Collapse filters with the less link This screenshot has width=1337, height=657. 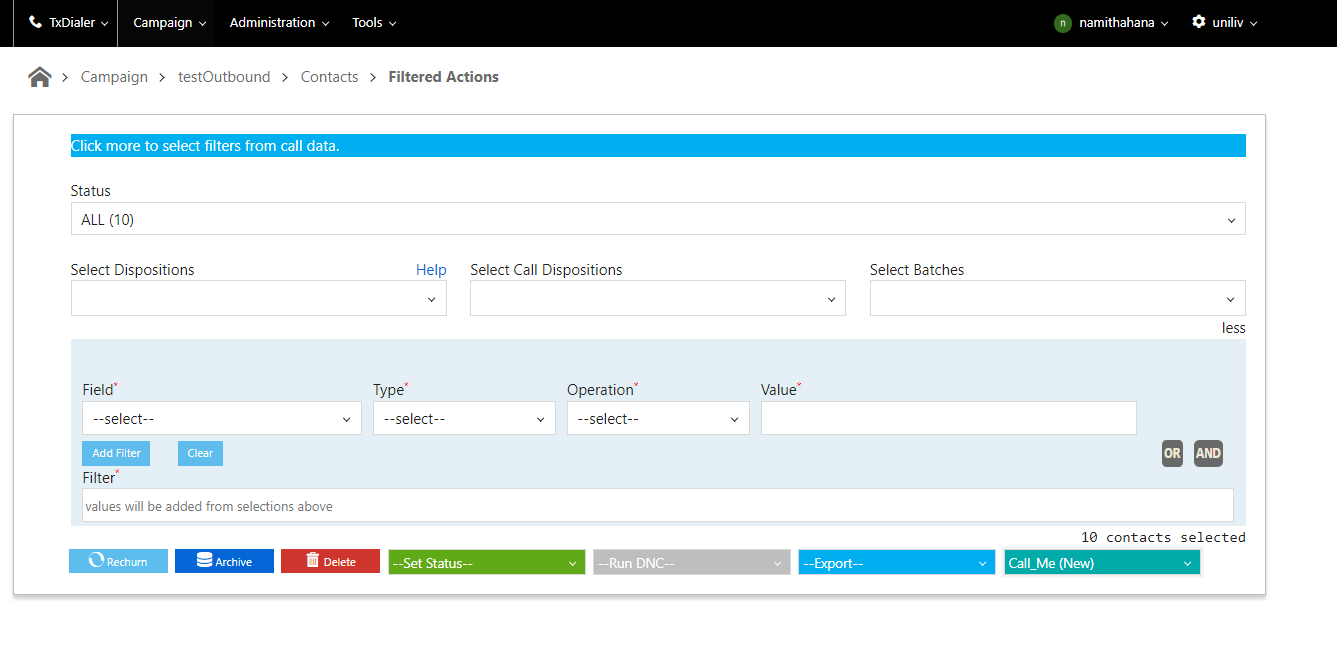click(x=1233, y=328)
